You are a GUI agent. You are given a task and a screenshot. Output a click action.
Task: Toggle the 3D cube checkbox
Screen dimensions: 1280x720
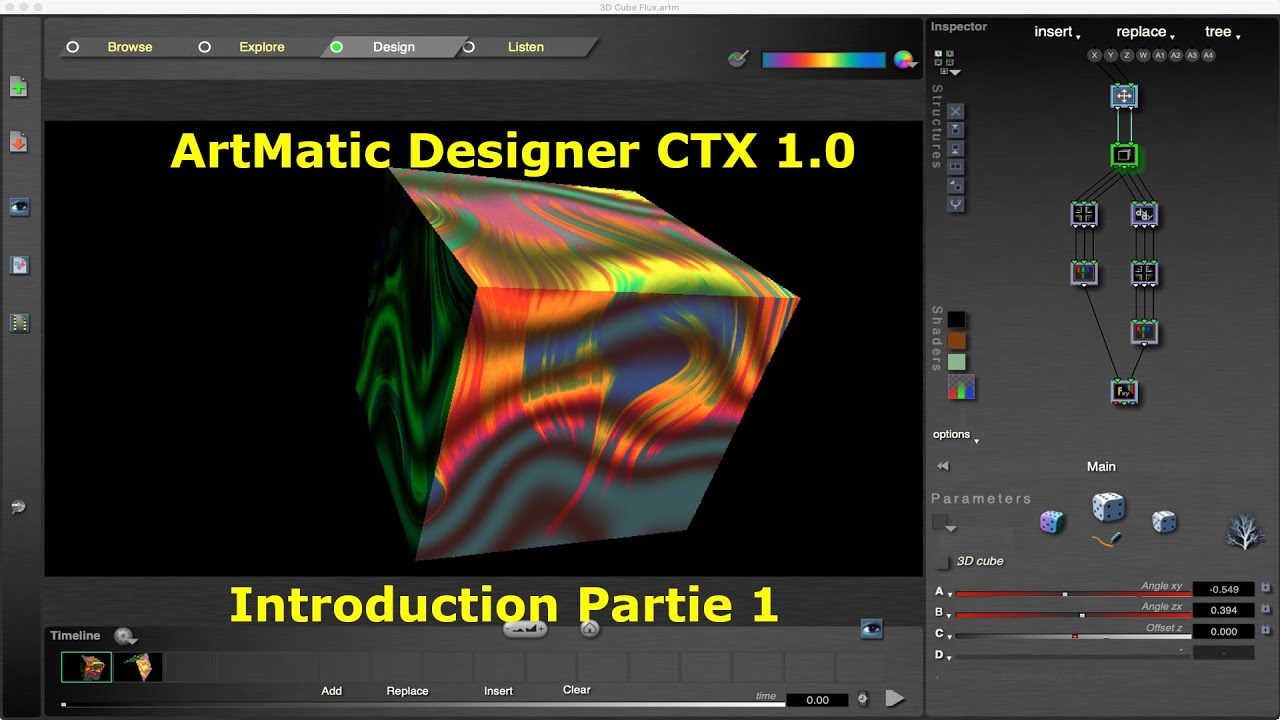tap(941, 562)
